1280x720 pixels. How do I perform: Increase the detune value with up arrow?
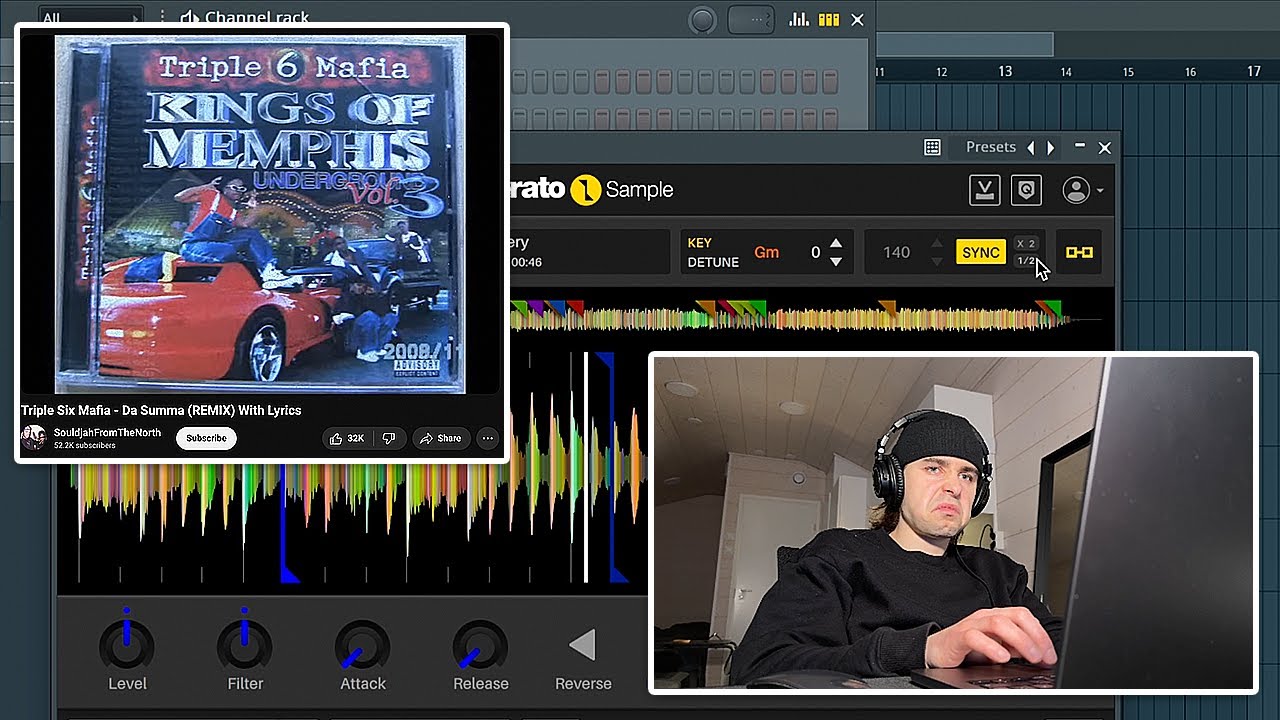click(836, 244)
